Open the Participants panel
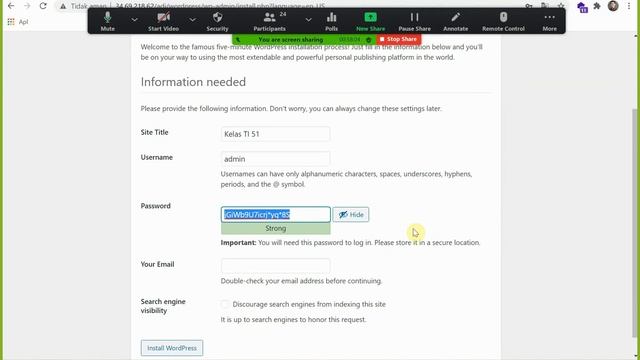The height and width of the screenshot is (360, 640). click(269, 21)
